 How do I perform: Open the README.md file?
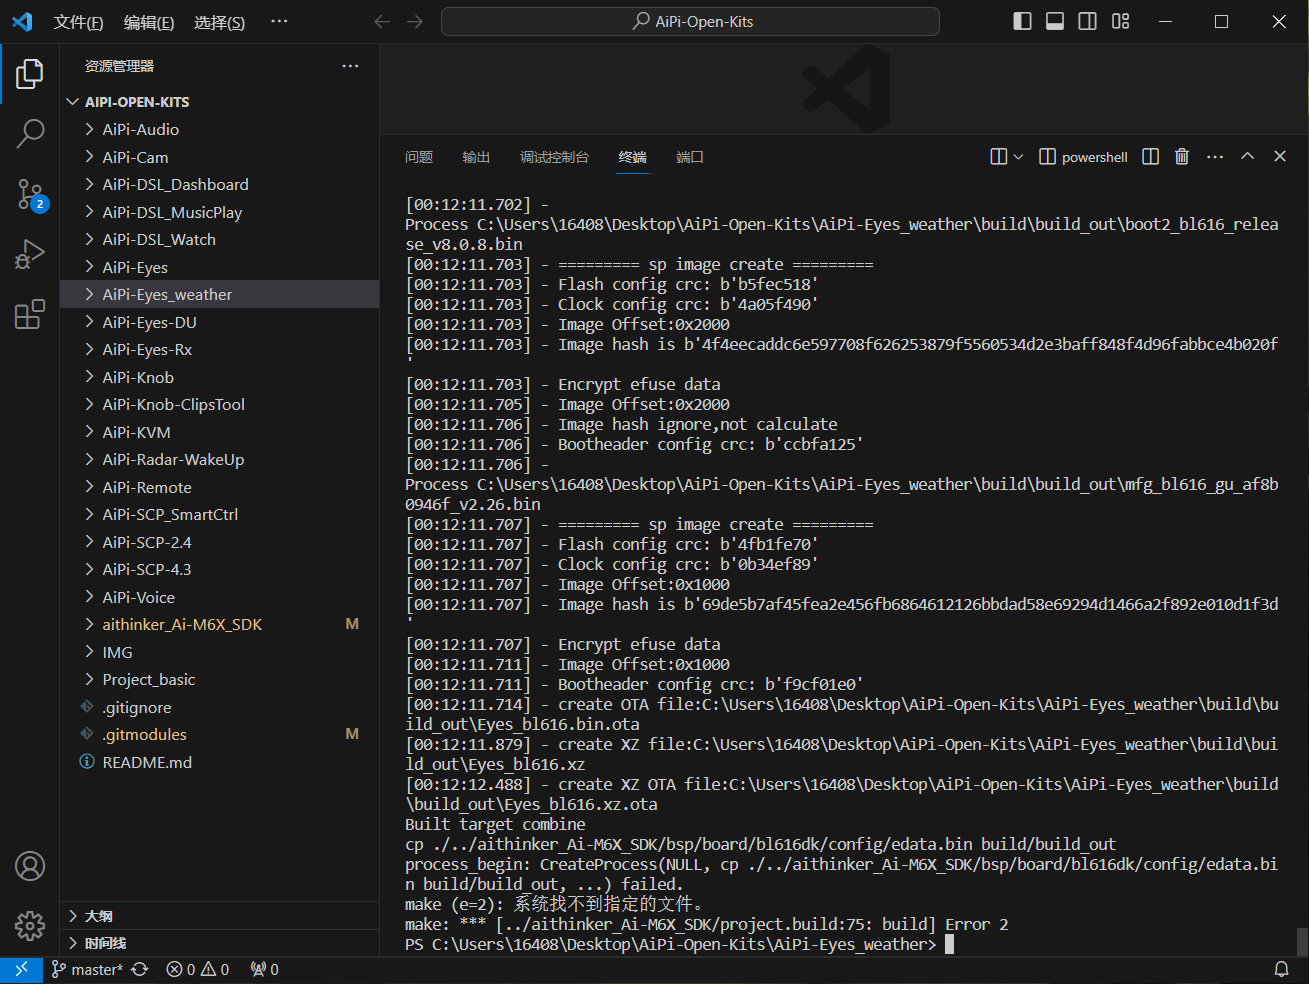coord(219,762)
